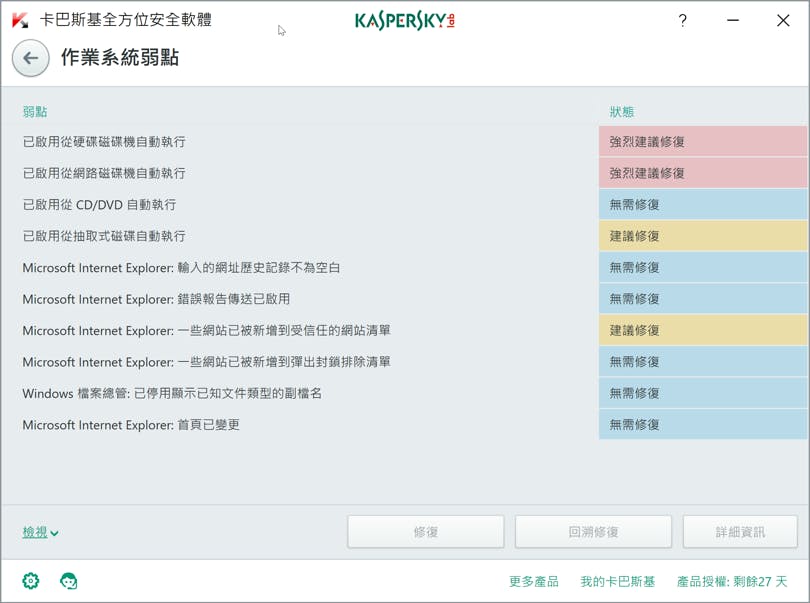Open the 更多產品 link
The height and width of the screenshot is (603, 810).
533,581
